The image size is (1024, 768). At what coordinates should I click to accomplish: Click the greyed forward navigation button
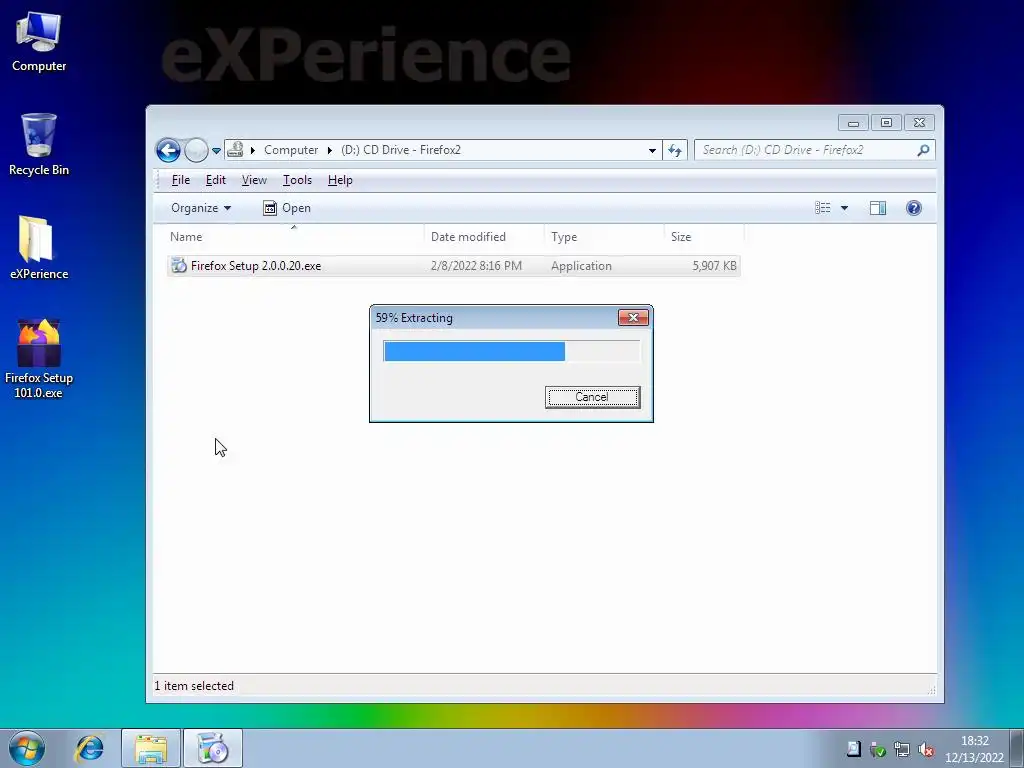coord(196,150)
